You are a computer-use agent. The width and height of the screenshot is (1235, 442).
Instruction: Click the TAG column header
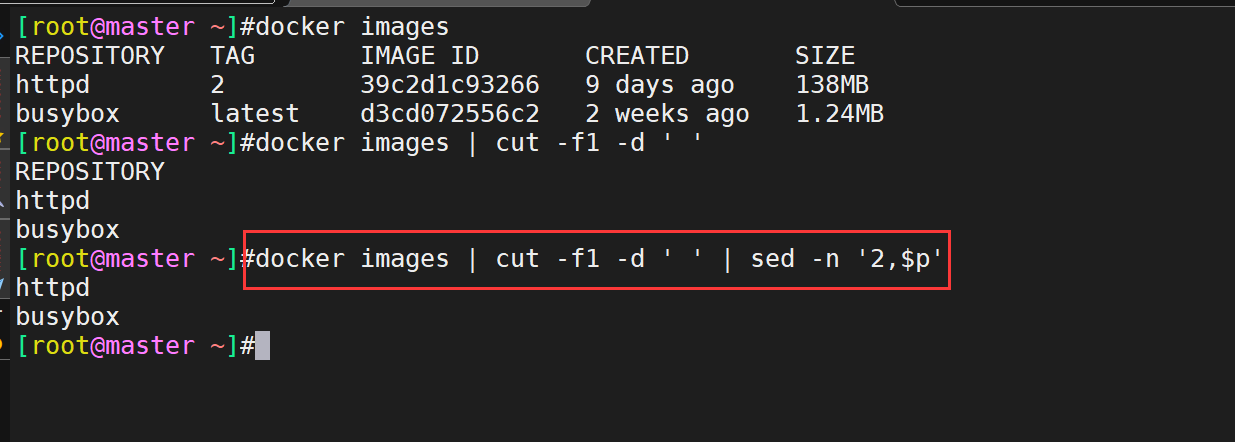point(232,55)
